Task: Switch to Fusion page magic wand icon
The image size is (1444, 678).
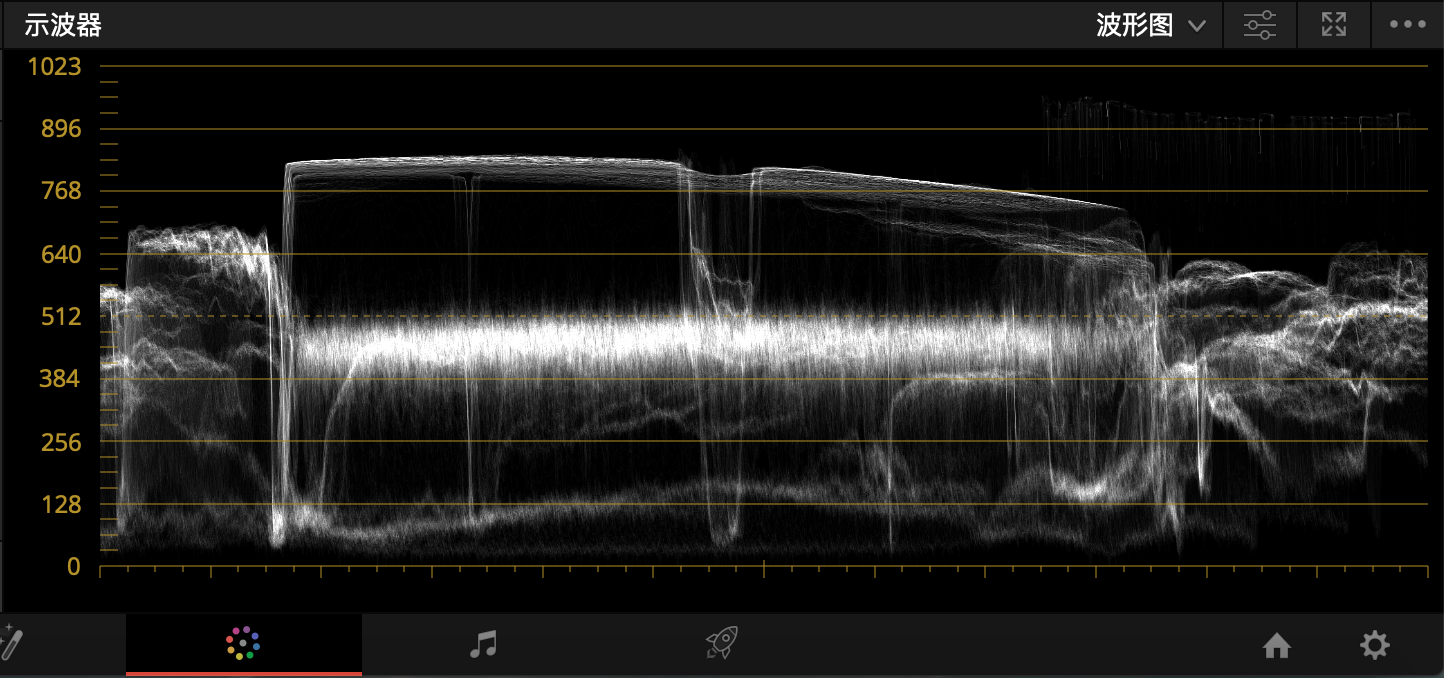Action: [x=10, y=645]
